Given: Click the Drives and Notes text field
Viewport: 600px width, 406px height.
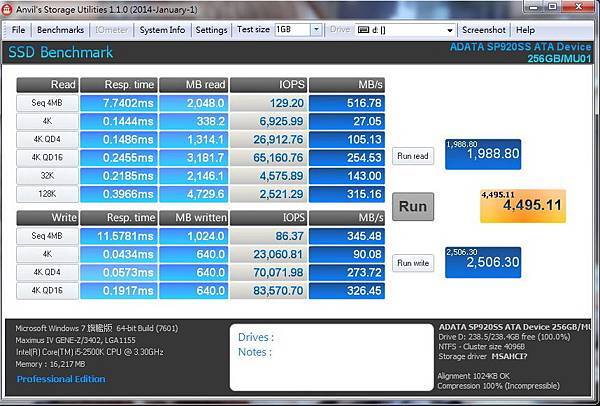Looking at the screenshot, I should (331, 357).
